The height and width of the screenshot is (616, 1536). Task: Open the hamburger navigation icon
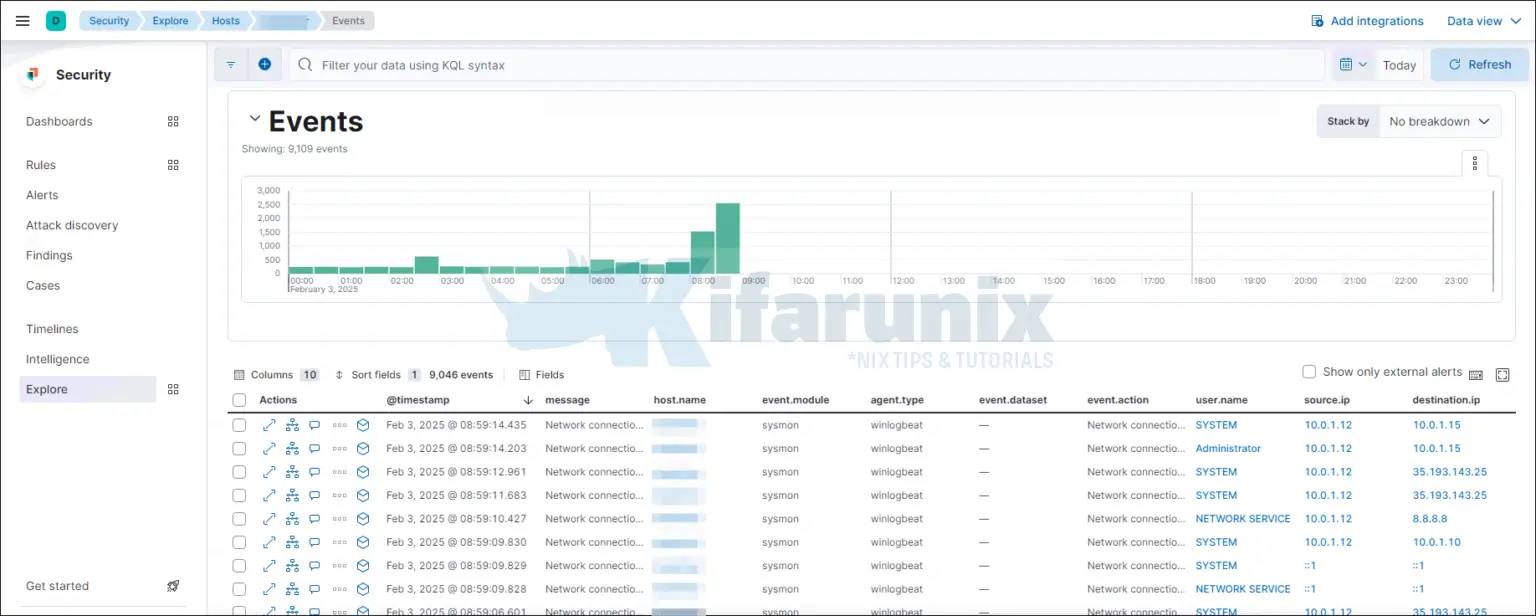point(22,20)
